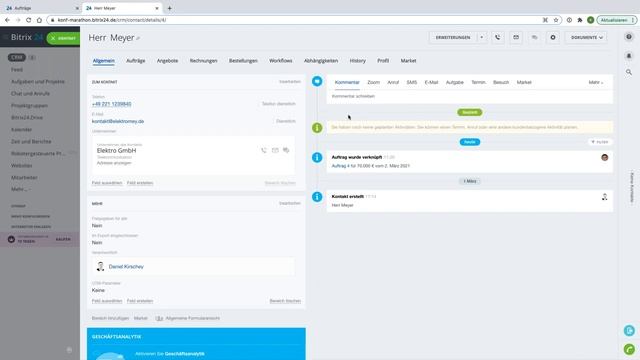This screenshot has height=360, width=640.
Task: Click Adresse anzeigen under Elektro GmbH
Action: coord(114,163)
